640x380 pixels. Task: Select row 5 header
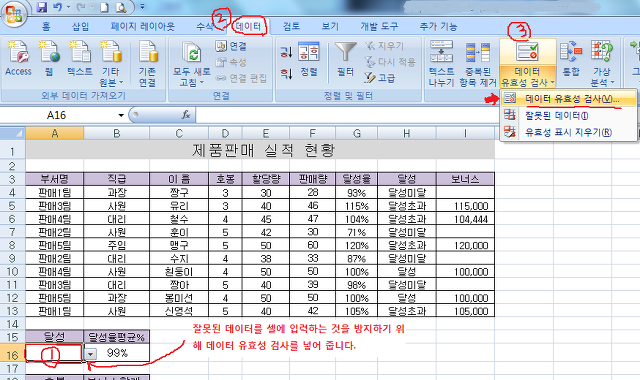pyautogui.click(x=12, y=206)
